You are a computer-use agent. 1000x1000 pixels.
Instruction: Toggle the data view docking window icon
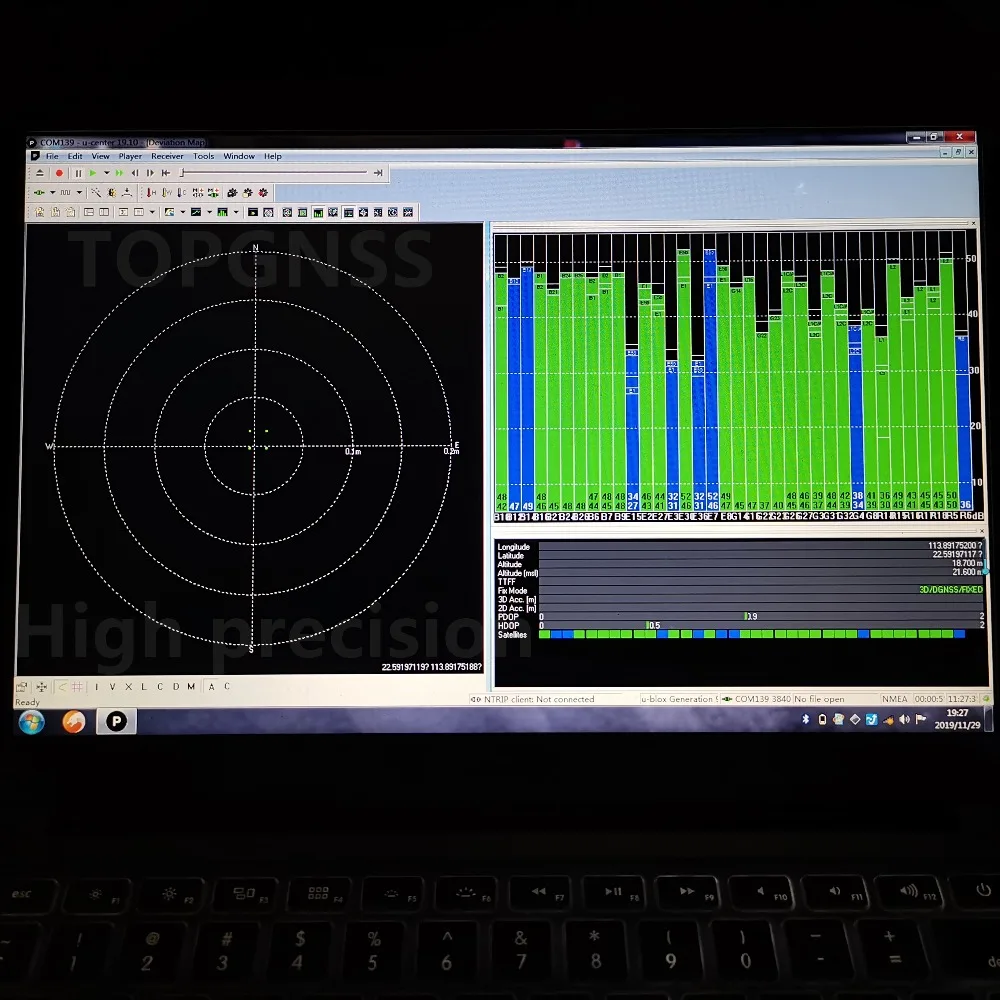click(348, 212)
